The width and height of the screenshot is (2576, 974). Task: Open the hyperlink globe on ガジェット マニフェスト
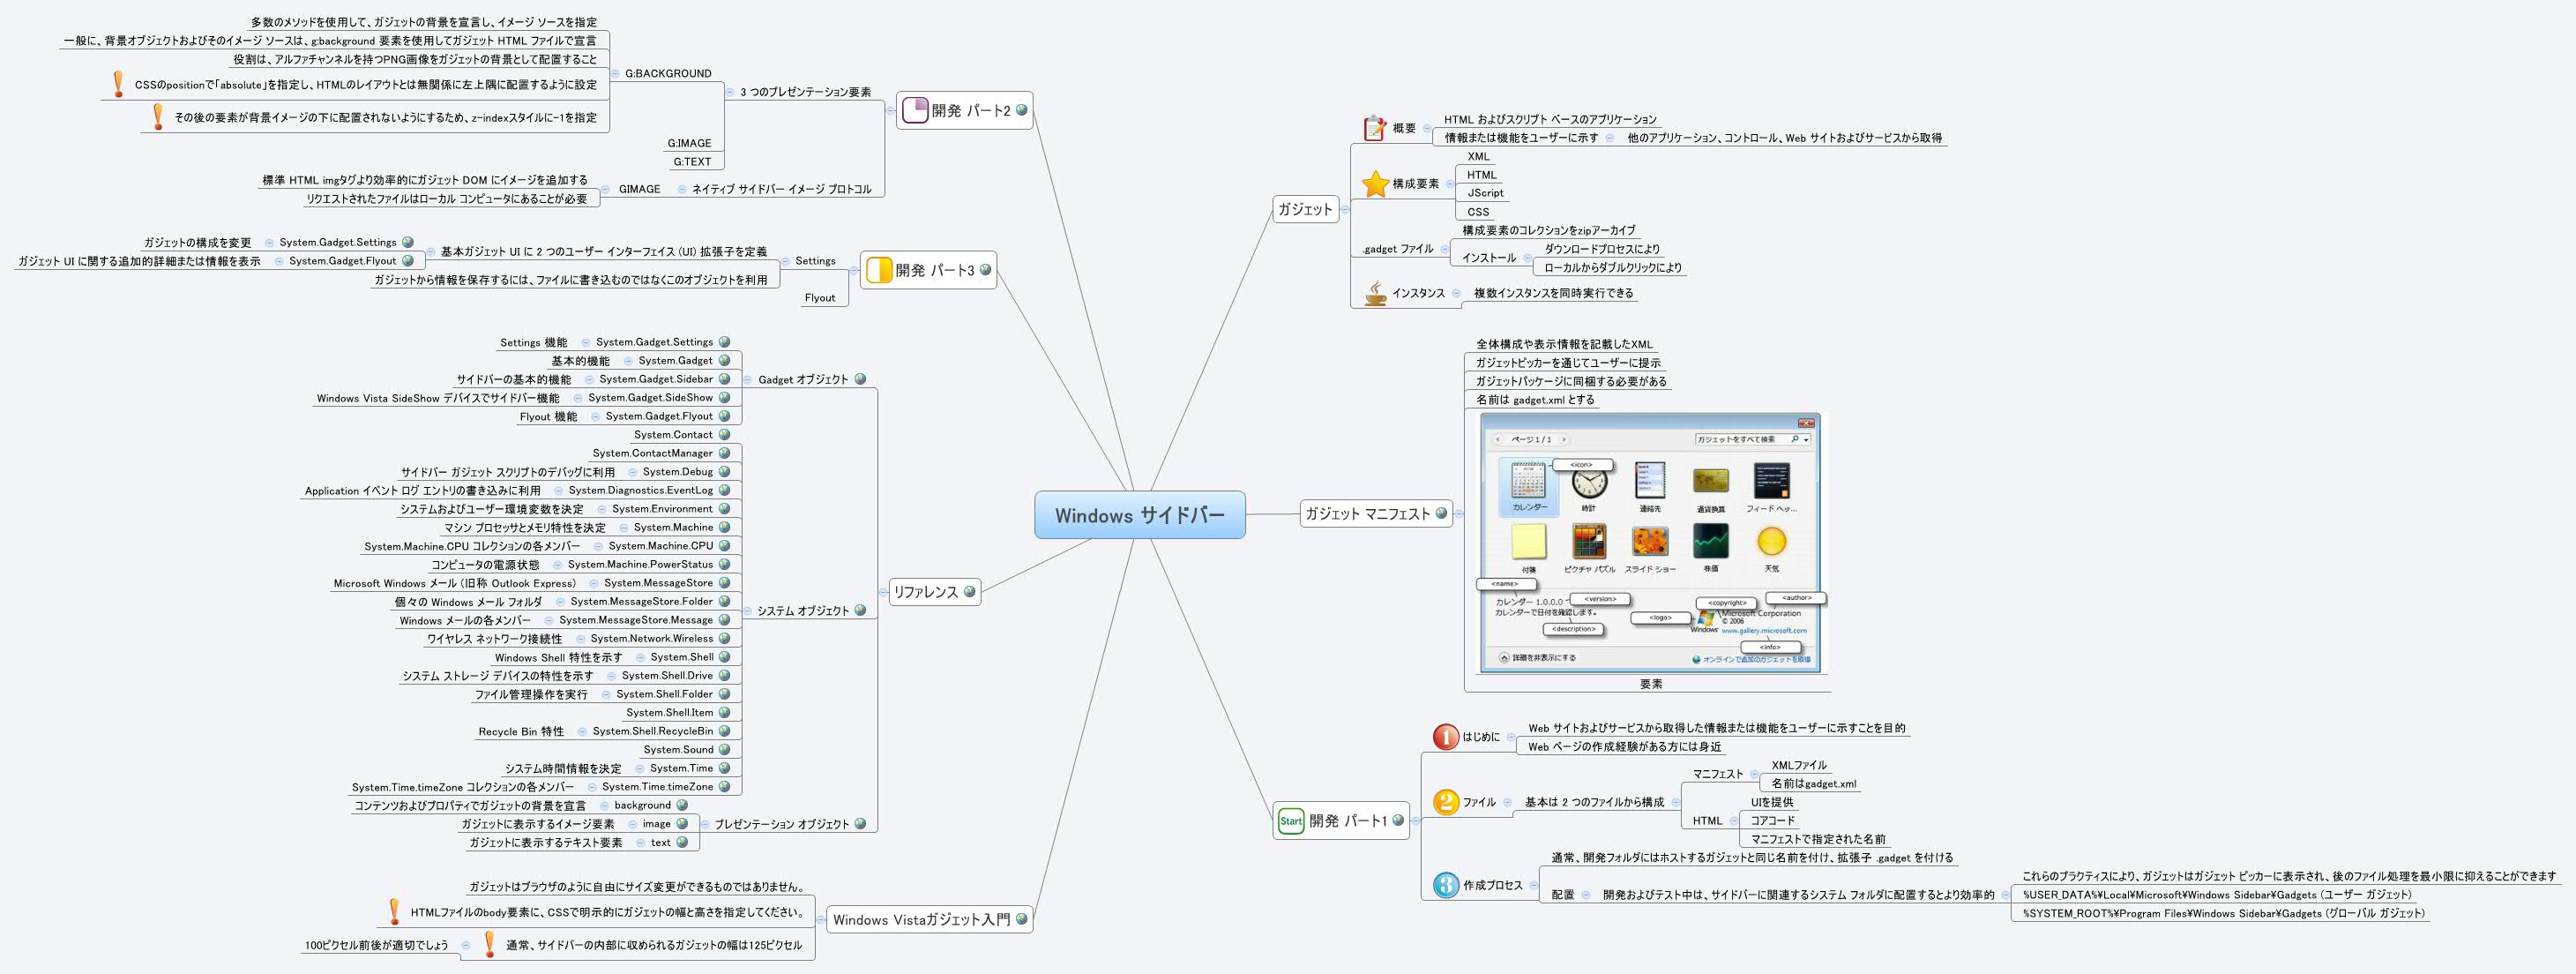[1440, 516]
